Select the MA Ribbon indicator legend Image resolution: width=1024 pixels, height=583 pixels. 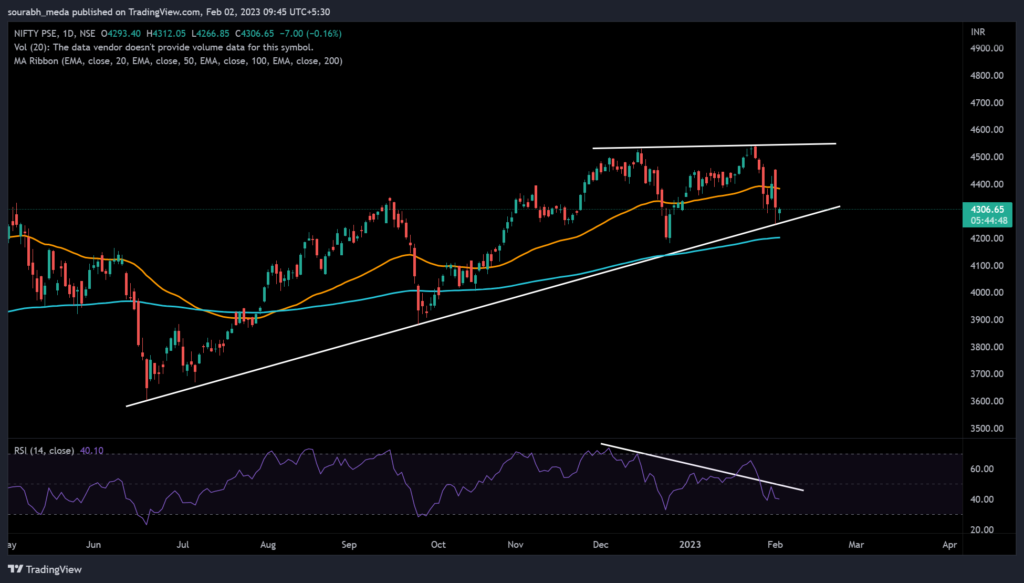178,61
